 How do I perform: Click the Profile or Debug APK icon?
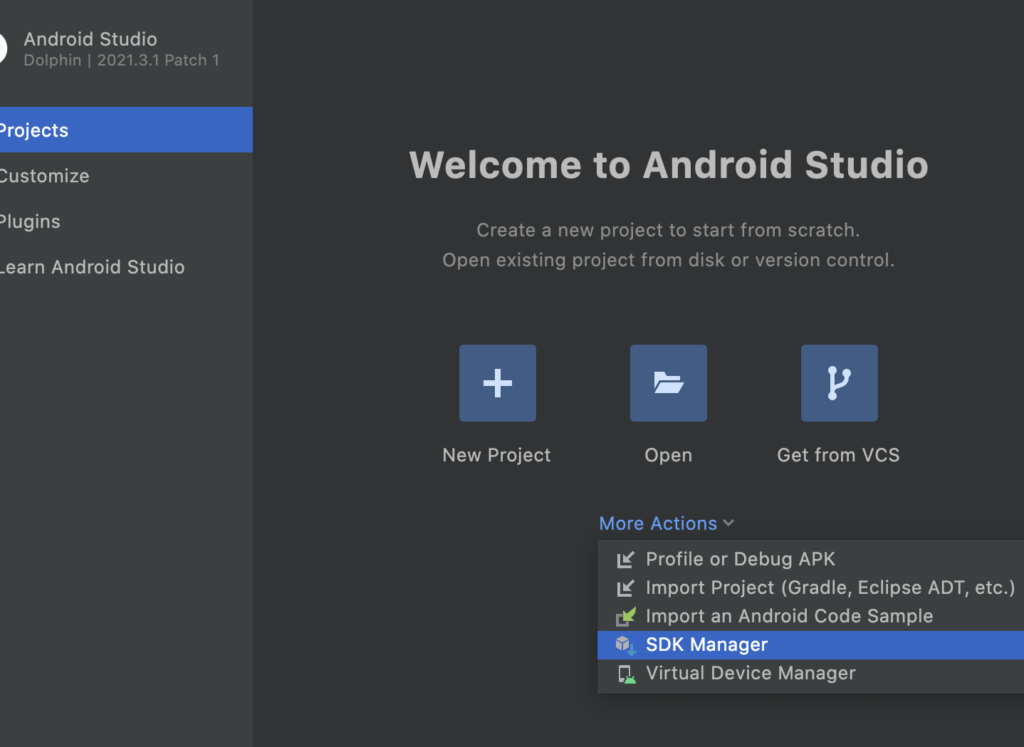click(x=625, y=559)
